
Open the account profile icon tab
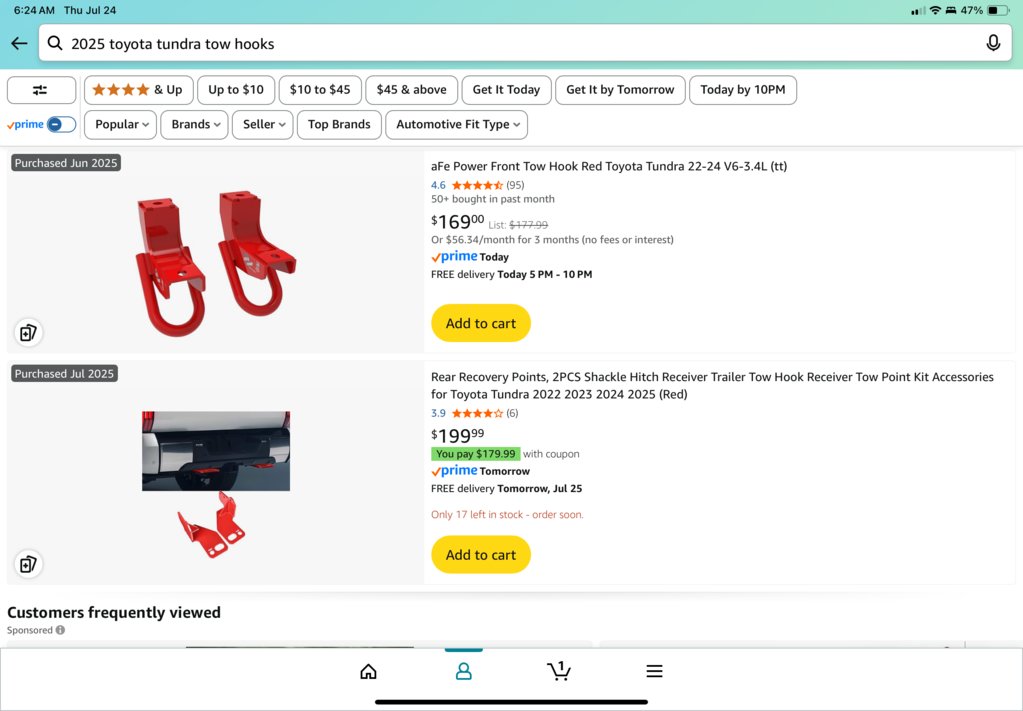(464, 671)
